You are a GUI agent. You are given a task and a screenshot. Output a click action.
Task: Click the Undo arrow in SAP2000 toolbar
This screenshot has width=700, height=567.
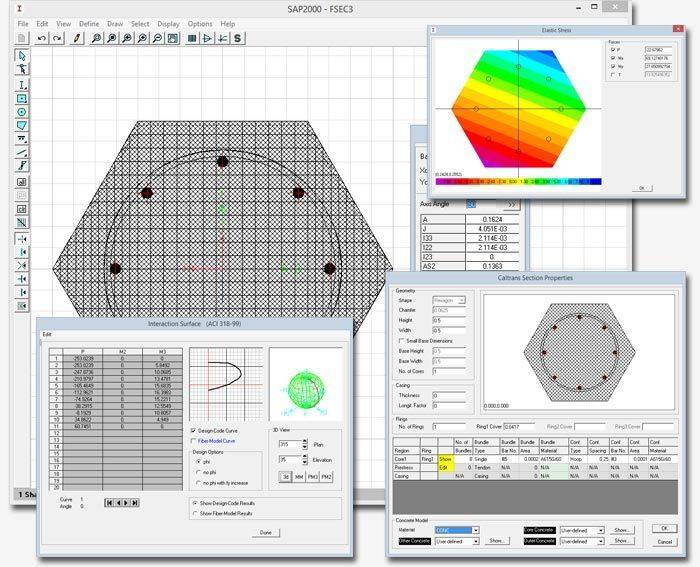pyautogui.click(x=42, y=38)
